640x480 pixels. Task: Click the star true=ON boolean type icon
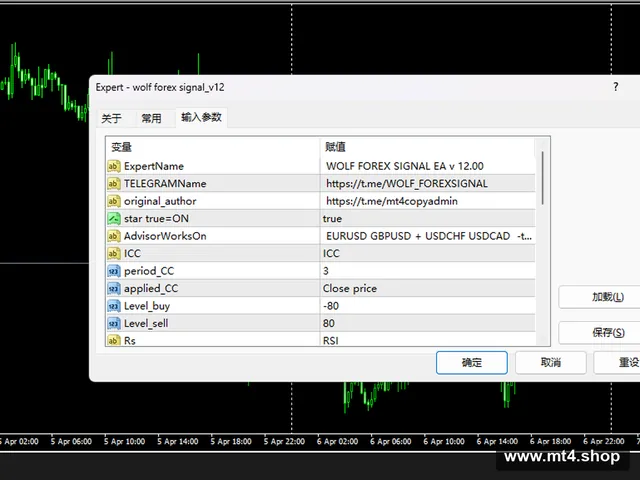pos(114,219)
